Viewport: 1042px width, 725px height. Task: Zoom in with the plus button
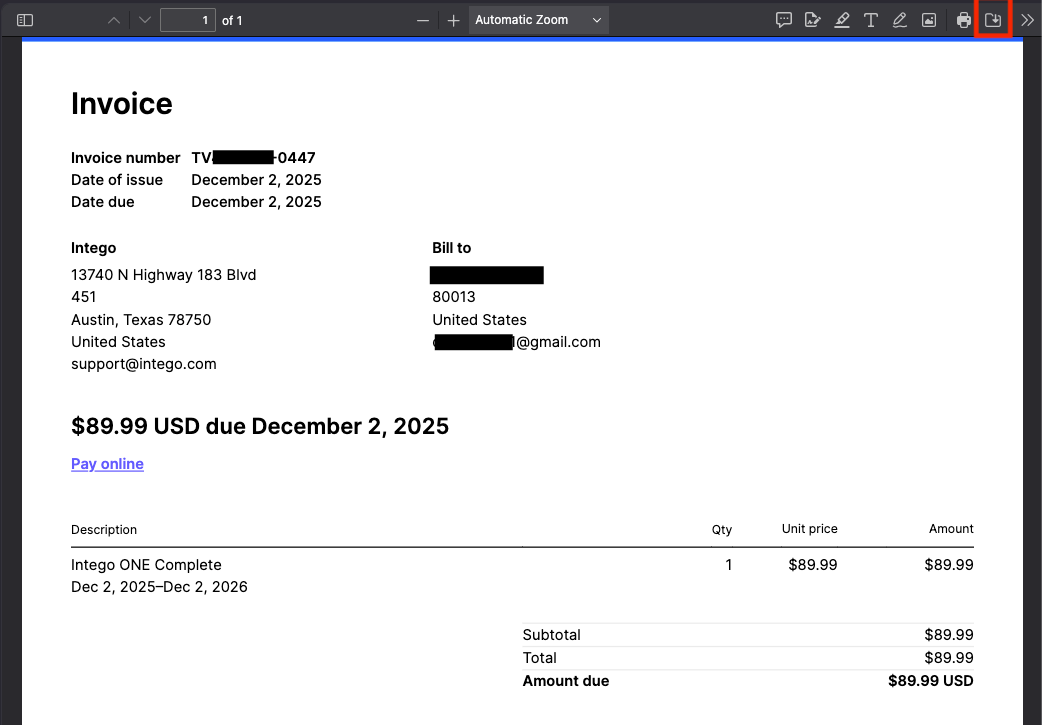[x=453, y=21]
